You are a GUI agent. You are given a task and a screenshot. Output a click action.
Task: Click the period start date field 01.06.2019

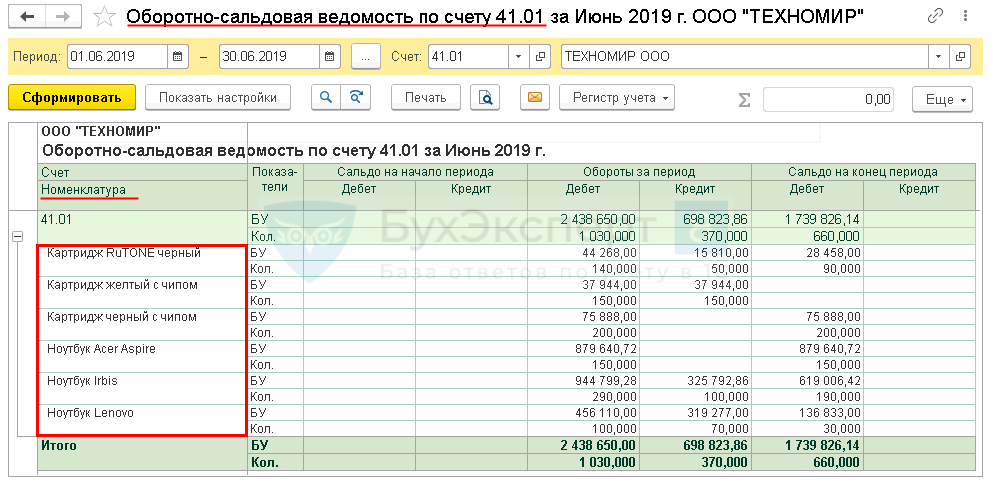click(x=117, y=57)
